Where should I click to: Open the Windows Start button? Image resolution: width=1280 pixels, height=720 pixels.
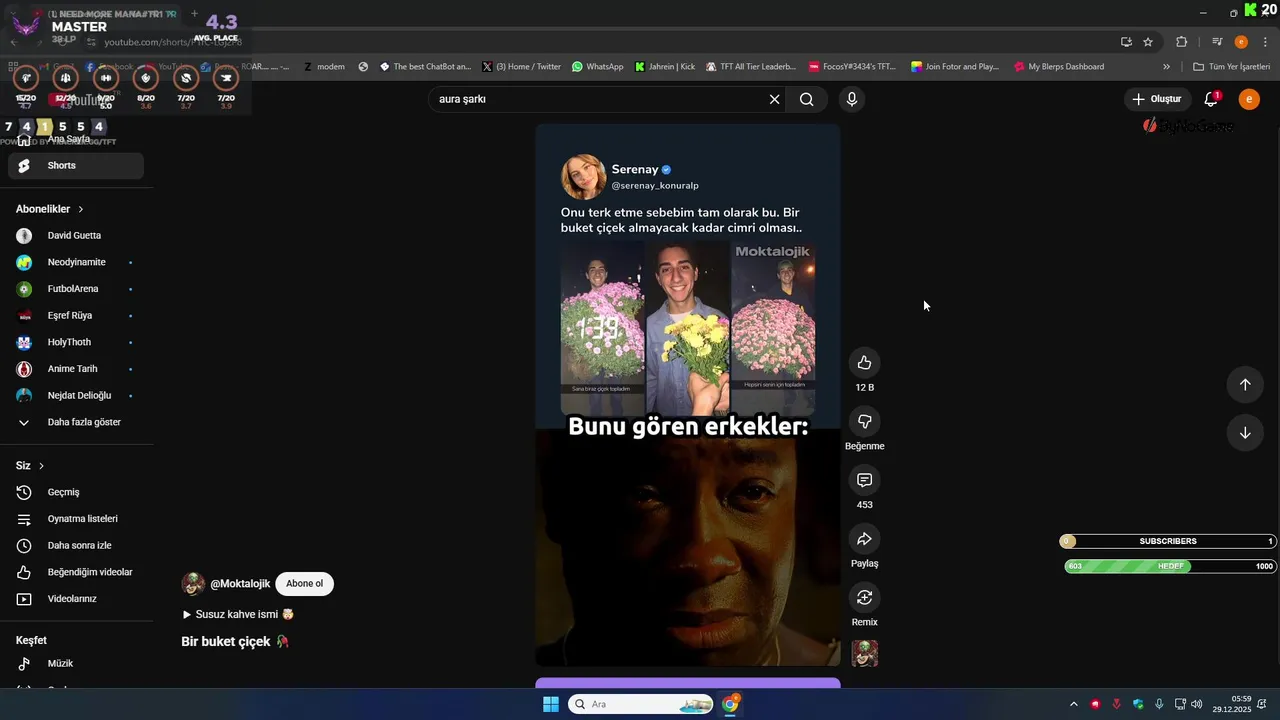[x=551, y=704]
